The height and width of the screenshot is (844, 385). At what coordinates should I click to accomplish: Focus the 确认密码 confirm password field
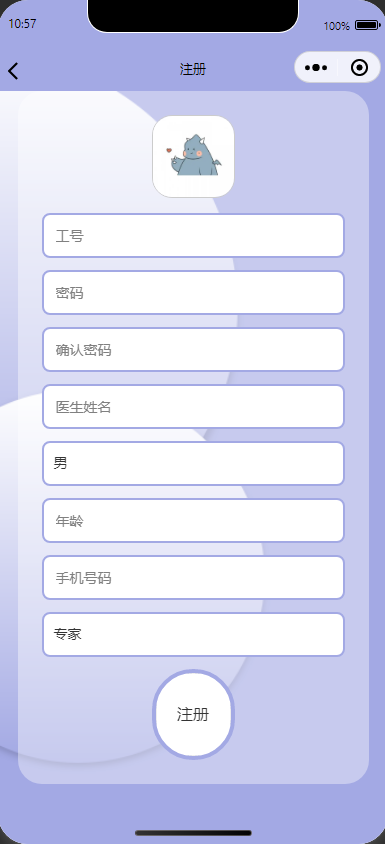pyautogui.click(x=193, y=350)
